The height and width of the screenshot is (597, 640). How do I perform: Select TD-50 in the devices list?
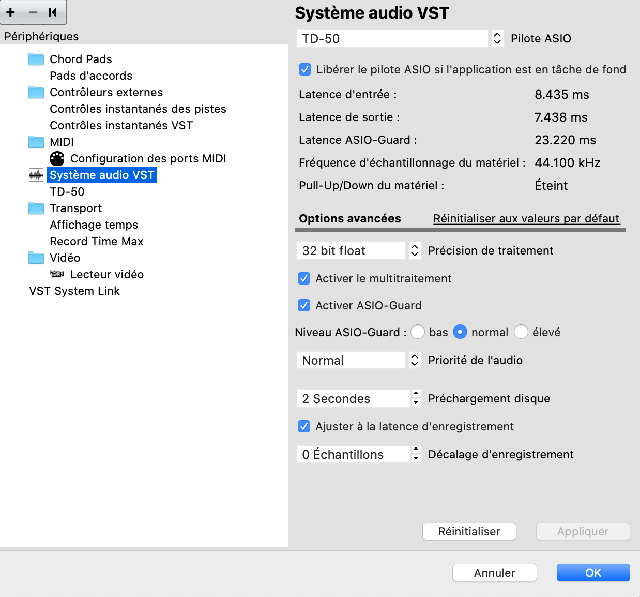[67, 192]
